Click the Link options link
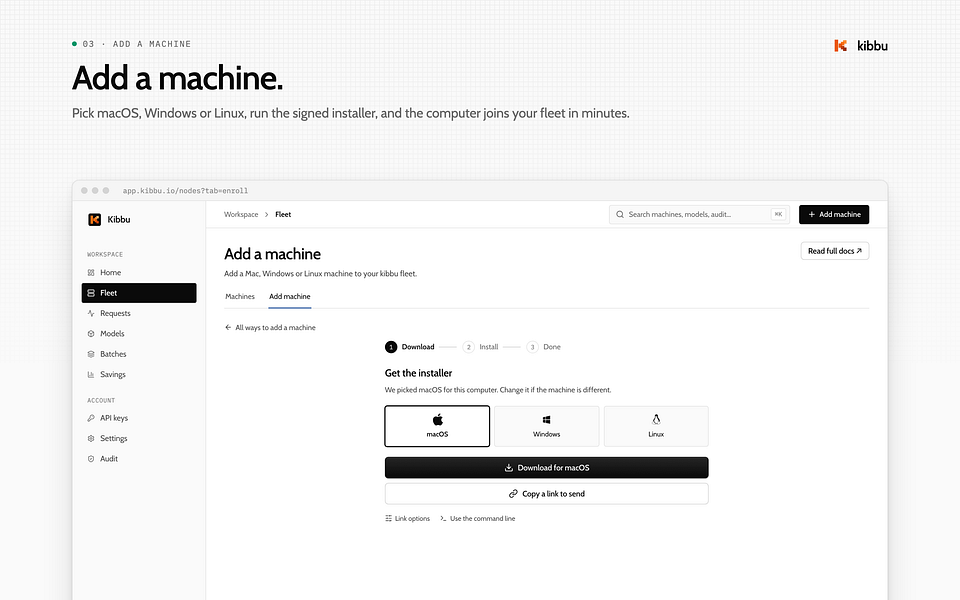960x600 pixels. [x=408, y=519]
